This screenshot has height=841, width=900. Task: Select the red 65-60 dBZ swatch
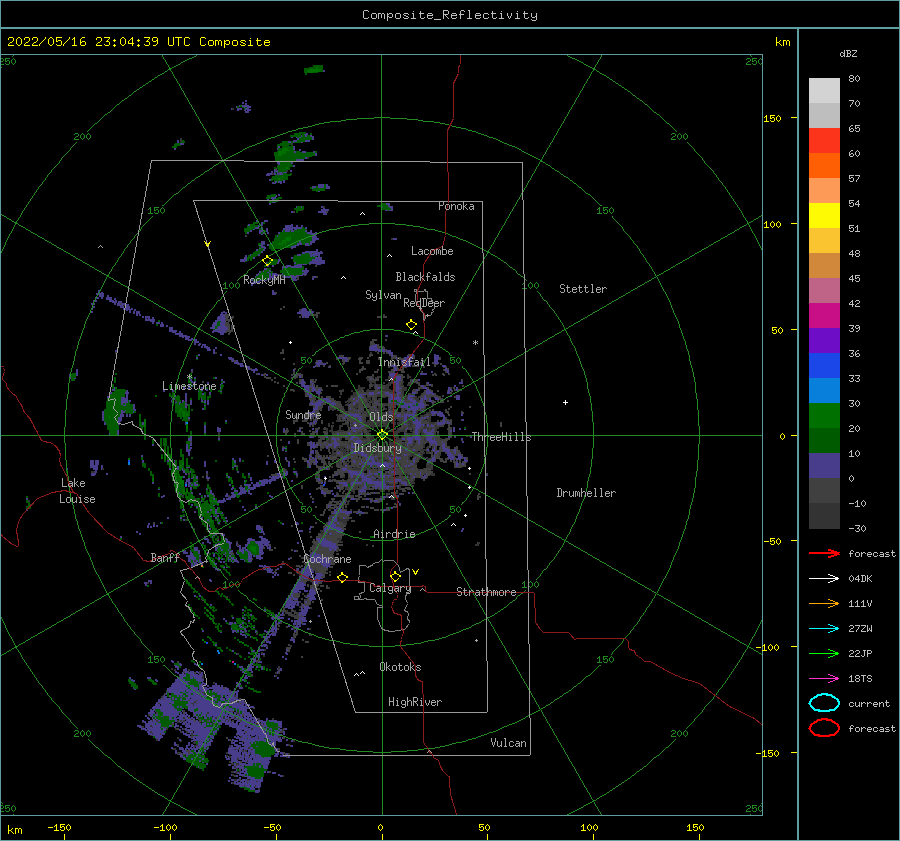824,140
